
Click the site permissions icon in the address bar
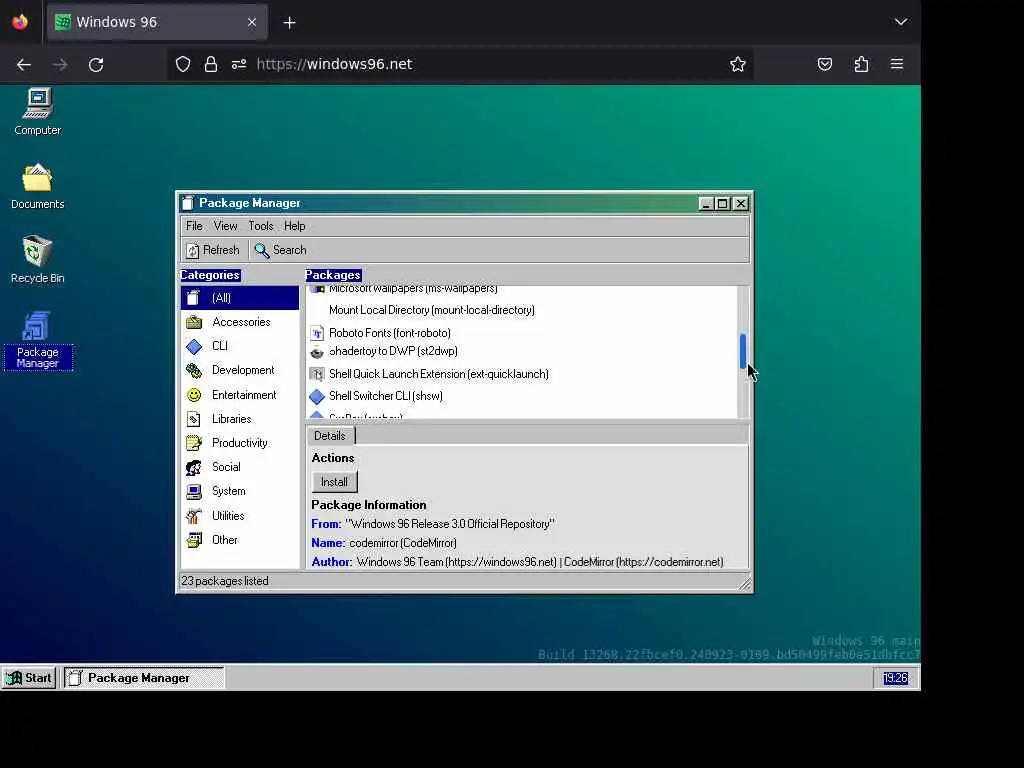click(239, 64)
